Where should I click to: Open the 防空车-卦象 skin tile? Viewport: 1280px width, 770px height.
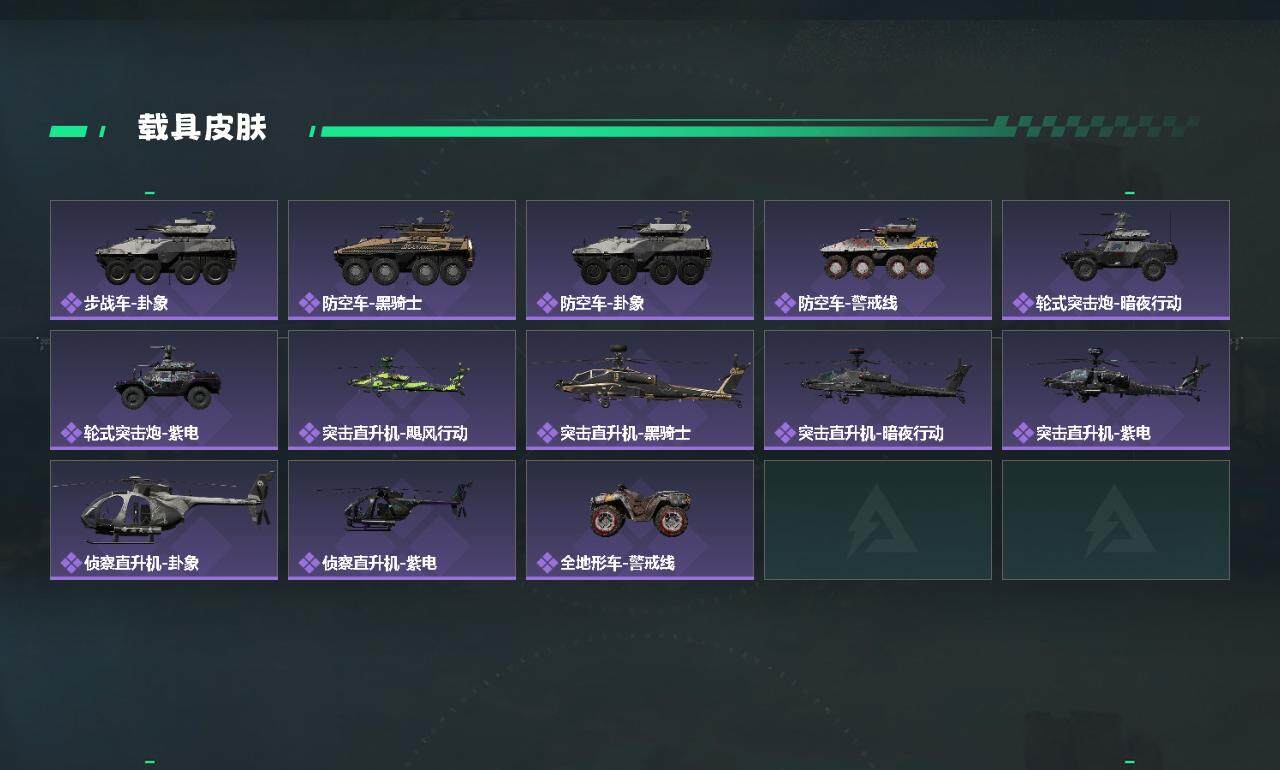(640, 260)
